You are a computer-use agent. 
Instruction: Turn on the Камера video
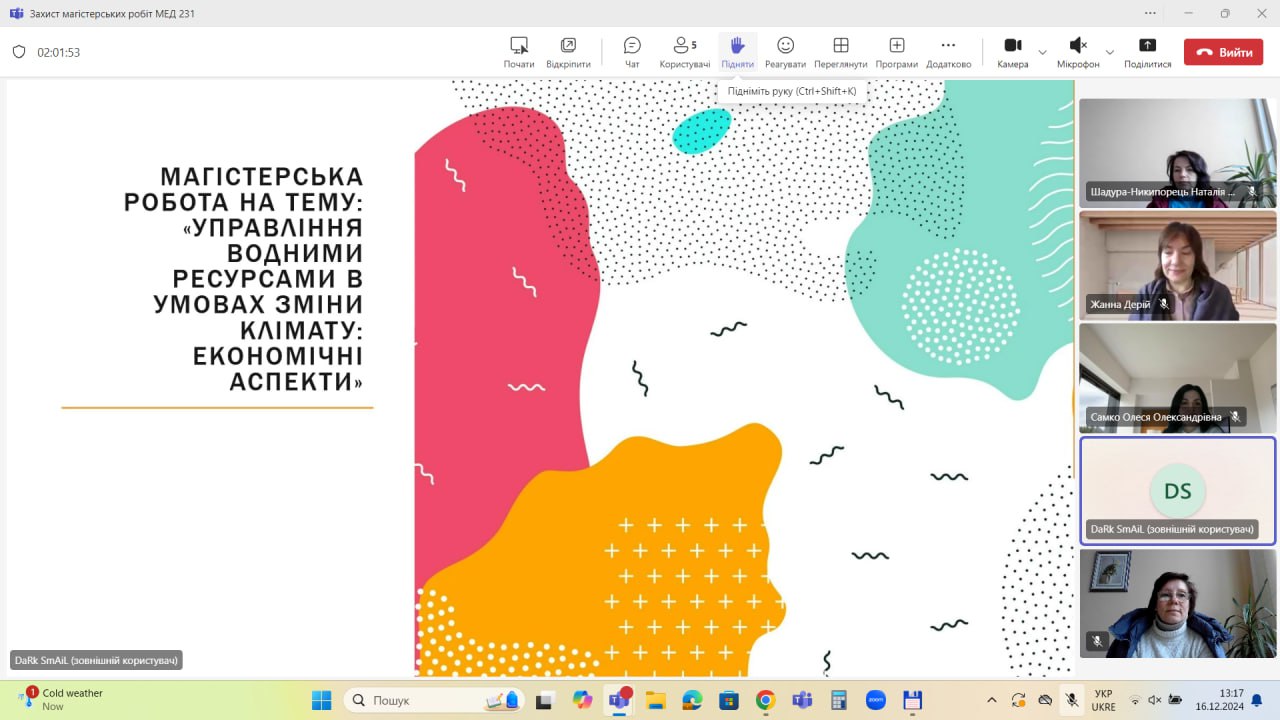tap(1012, 52)
